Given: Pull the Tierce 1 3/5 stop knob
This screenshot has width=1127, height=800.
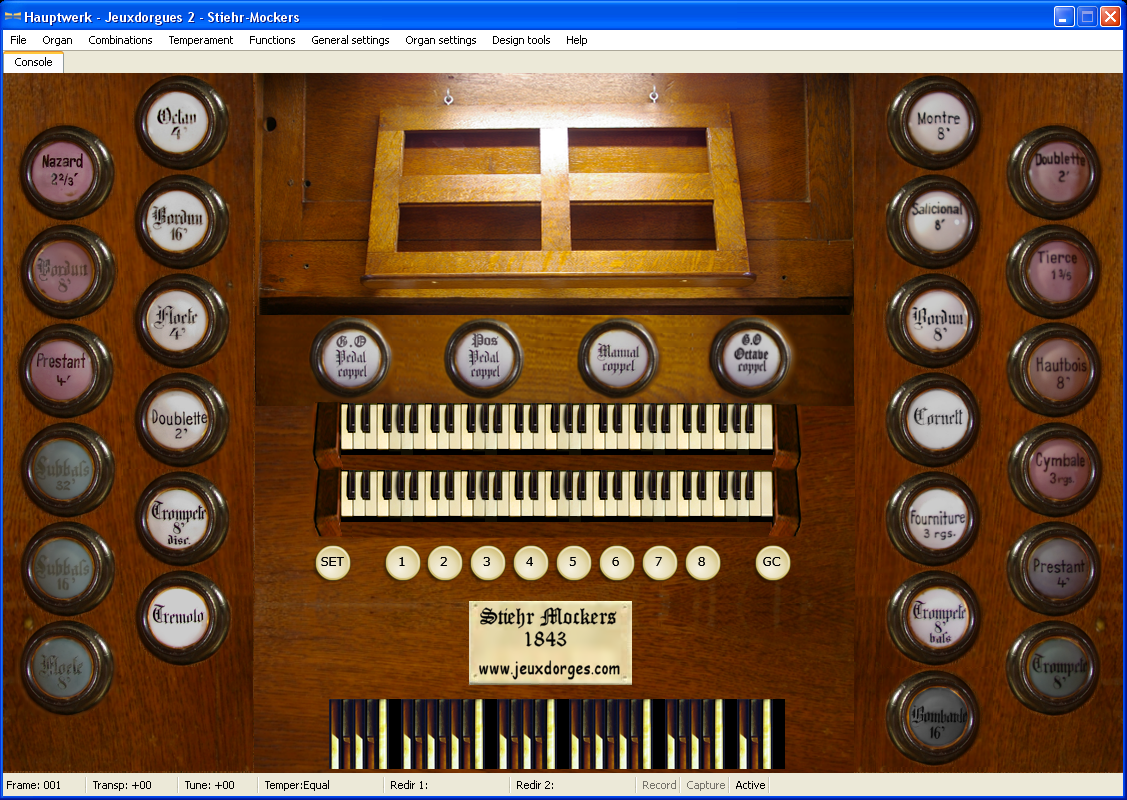Looking at the screenshot, I should [x=1054, y=271].
